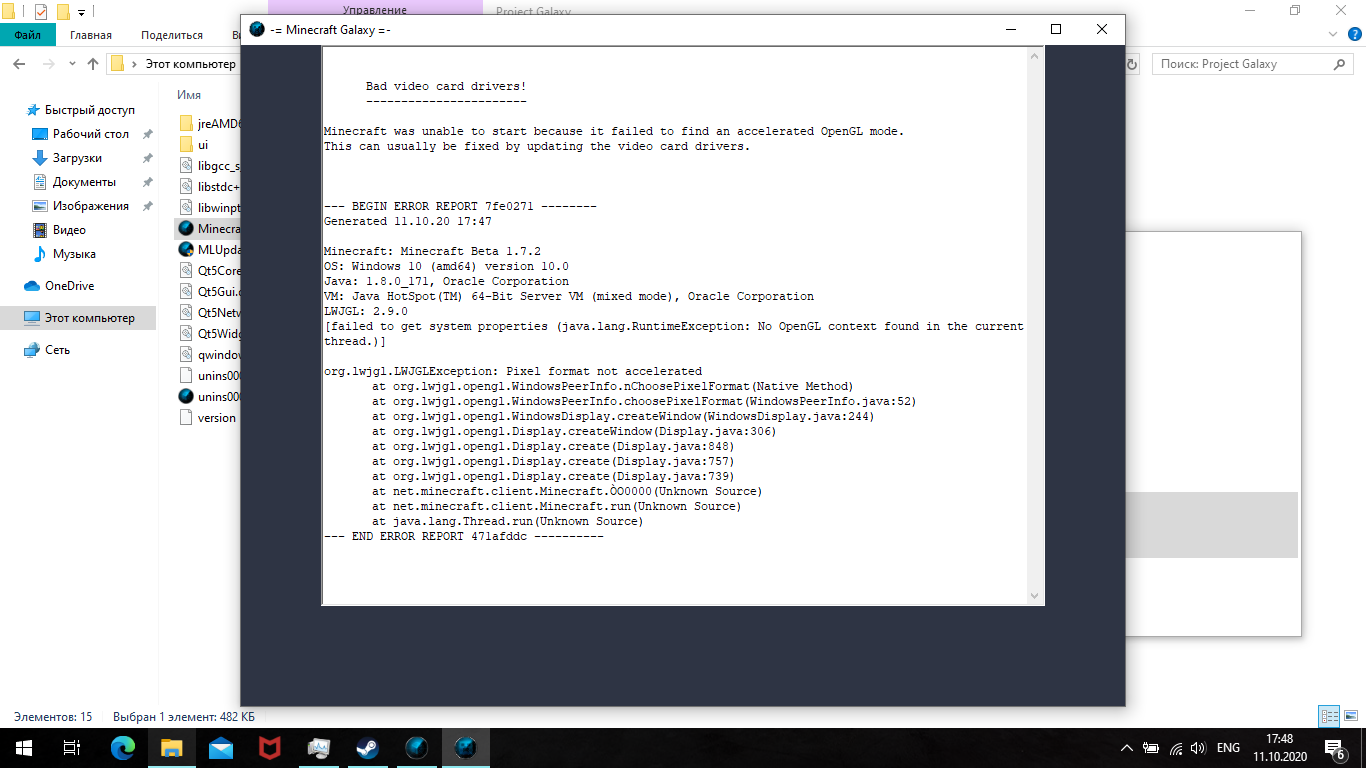Switch to the Главная ribbon tab
Image resolution: width=1366 pixels, height=768 pixels.
pyautogui.click(x=91, y=35)
